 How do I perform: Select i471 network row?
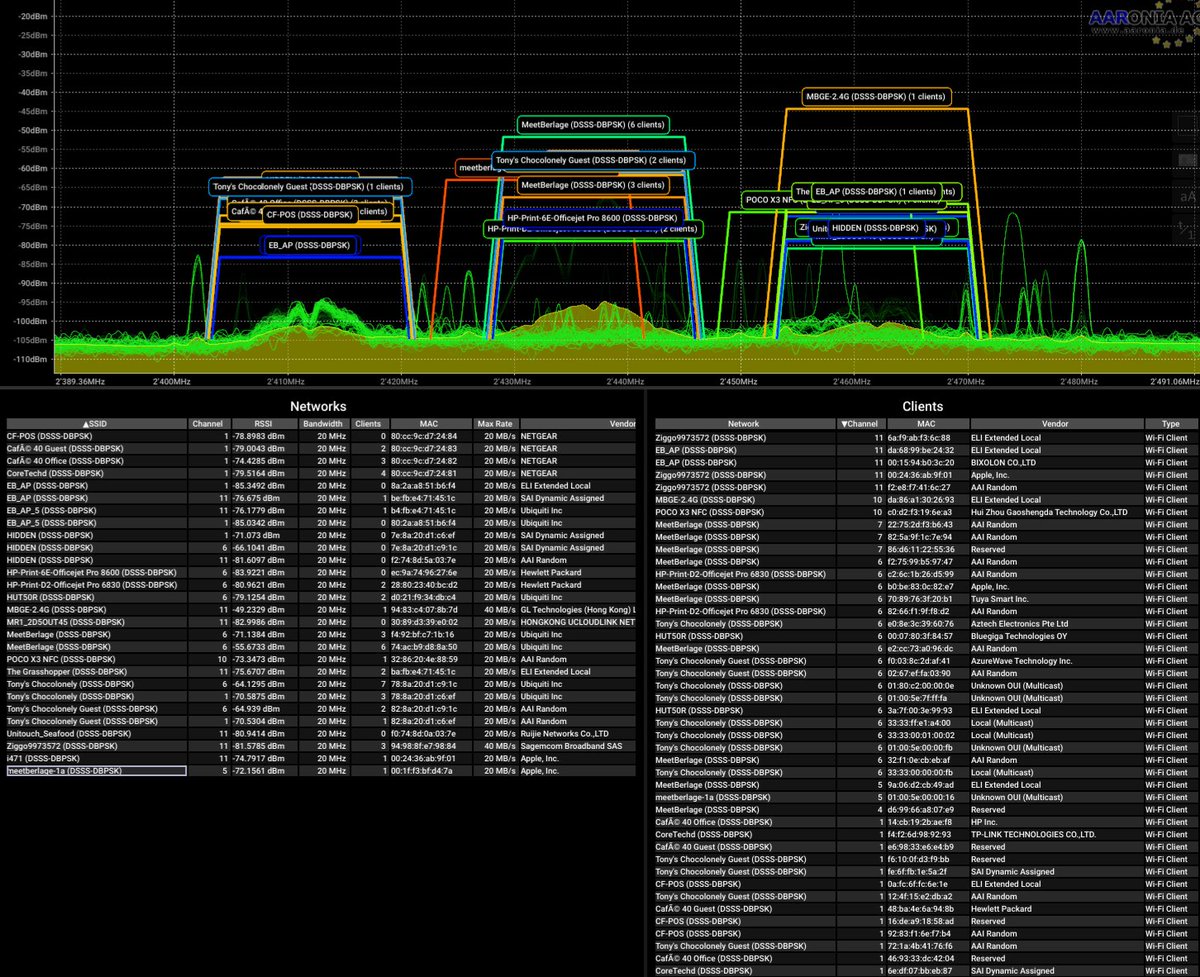point(320,758)
